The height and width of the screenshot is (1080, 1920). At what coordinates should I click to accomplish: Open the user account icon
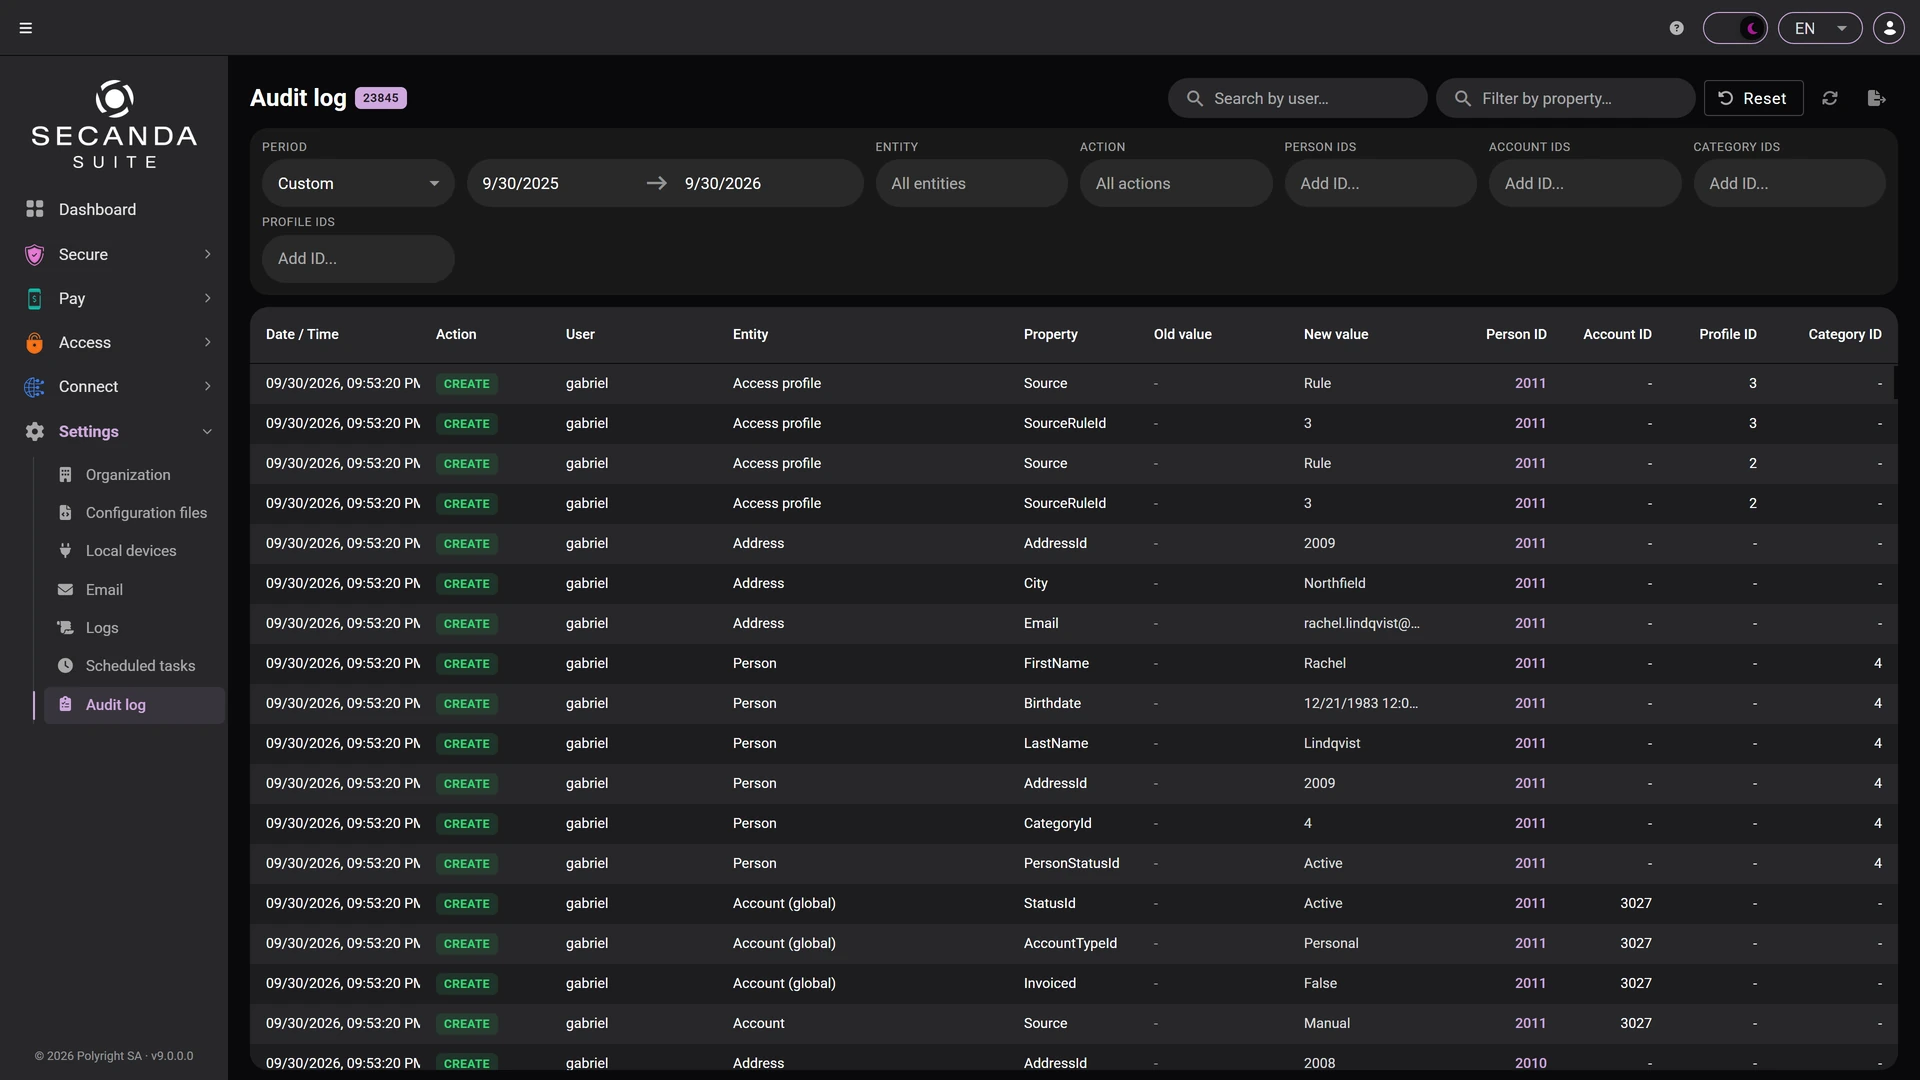1889,28
